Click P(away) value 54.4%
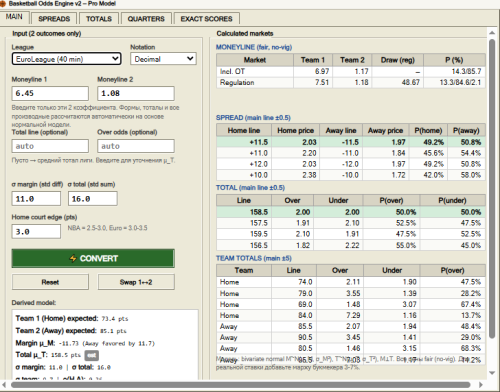 pyautogui.click(x=471, y=153)
